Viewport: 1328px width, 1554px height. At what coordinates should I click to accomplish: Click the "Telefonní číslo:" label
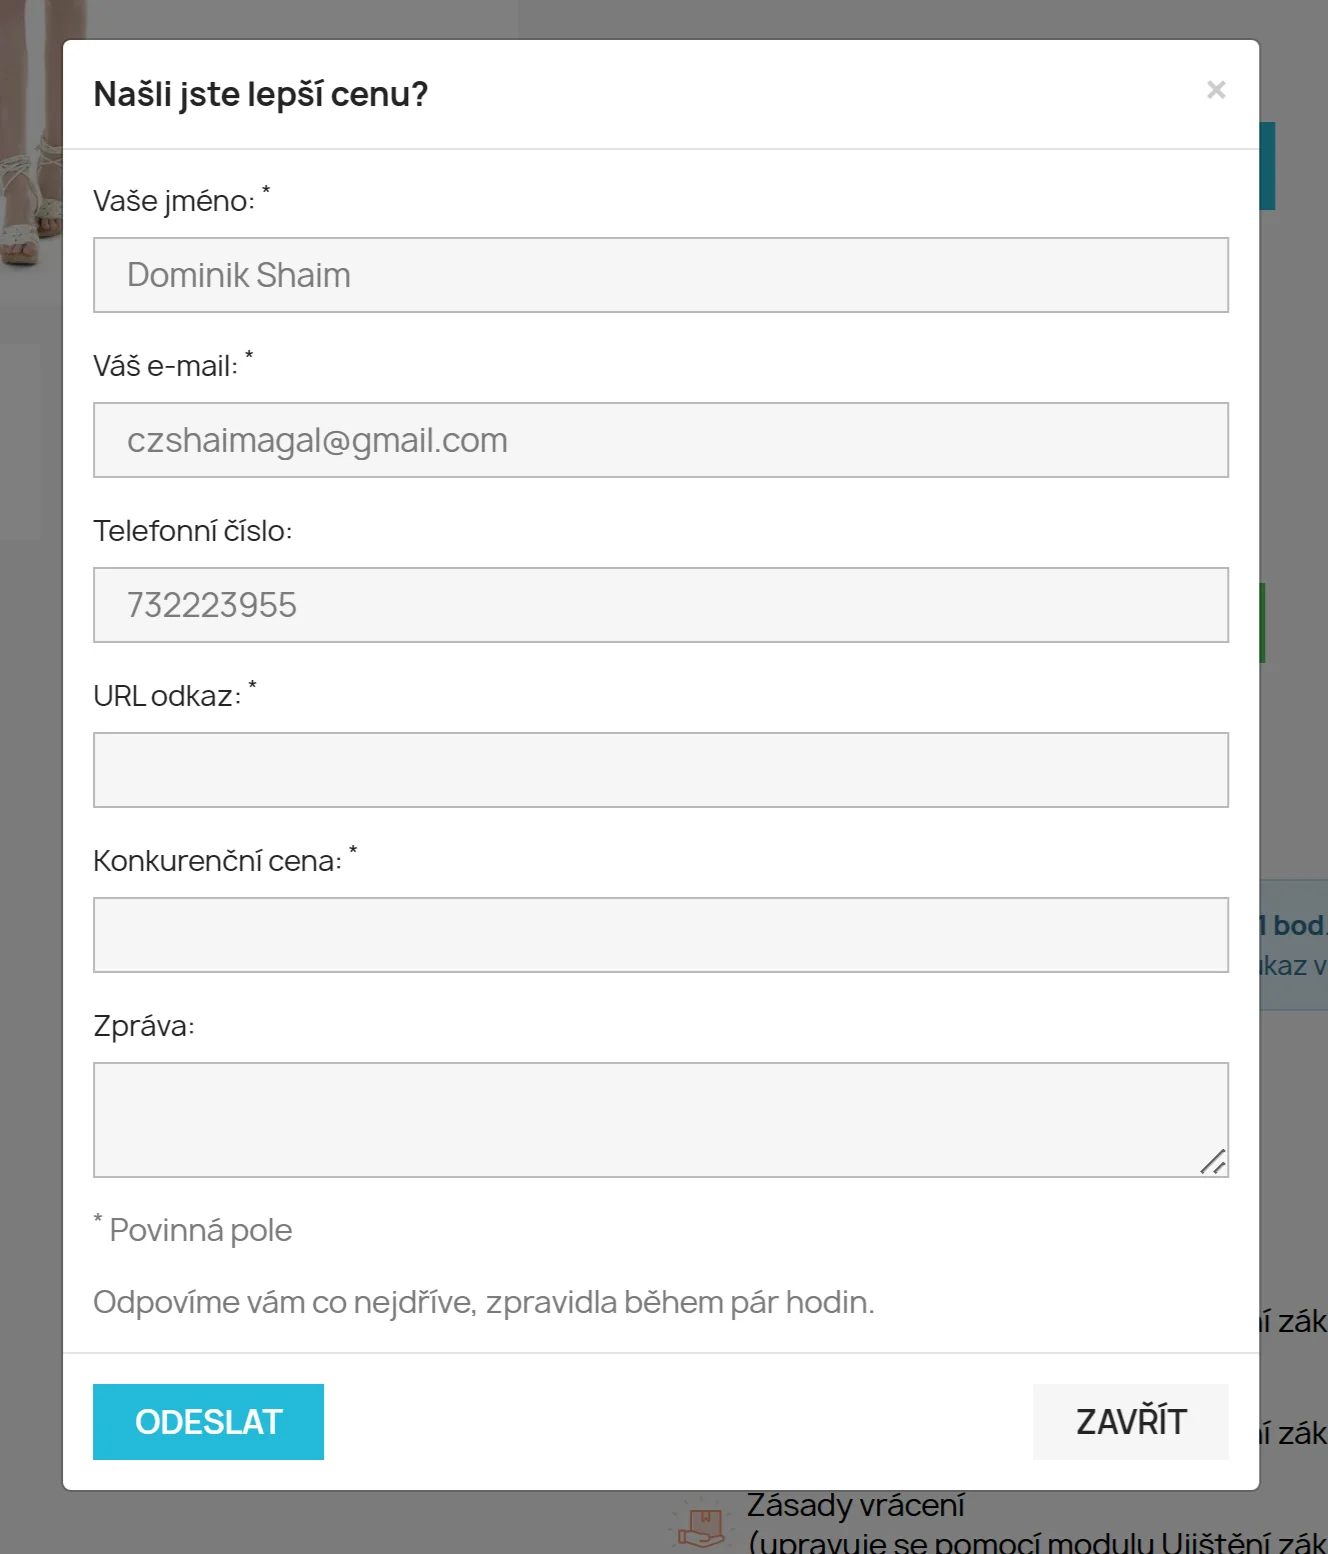pos(193,531)
